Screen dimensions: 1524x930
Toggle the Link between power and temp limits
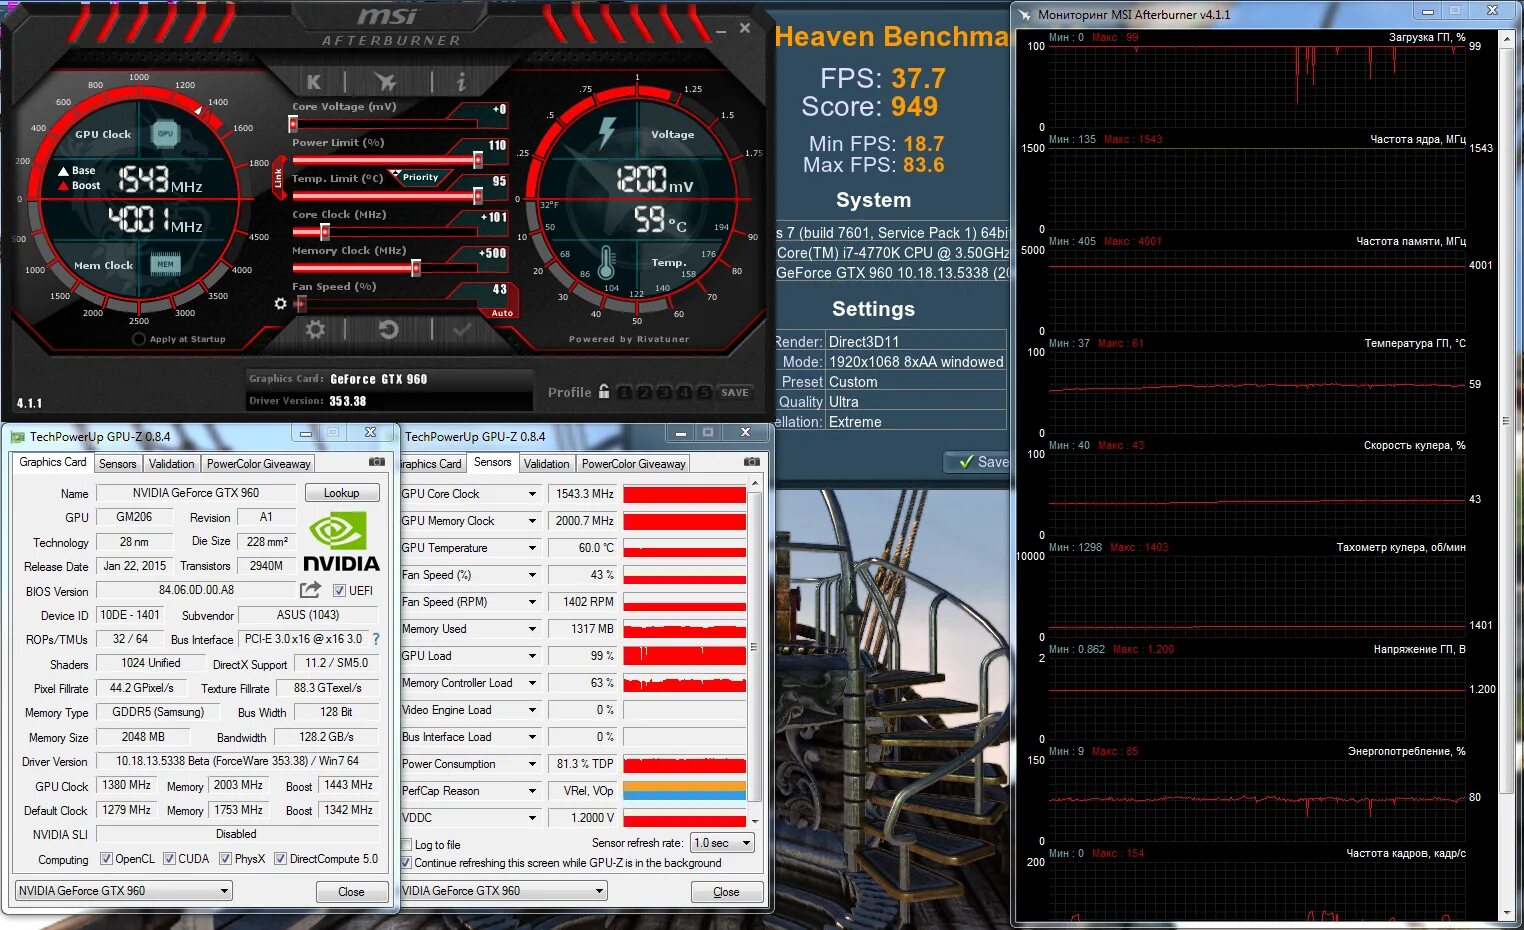(278, 177)
